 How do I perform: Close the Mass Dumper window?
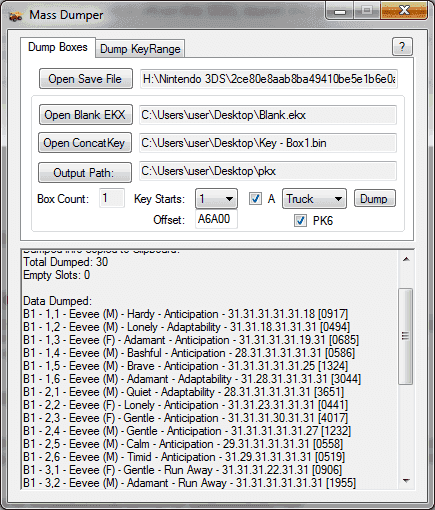[x=404, y=11]
